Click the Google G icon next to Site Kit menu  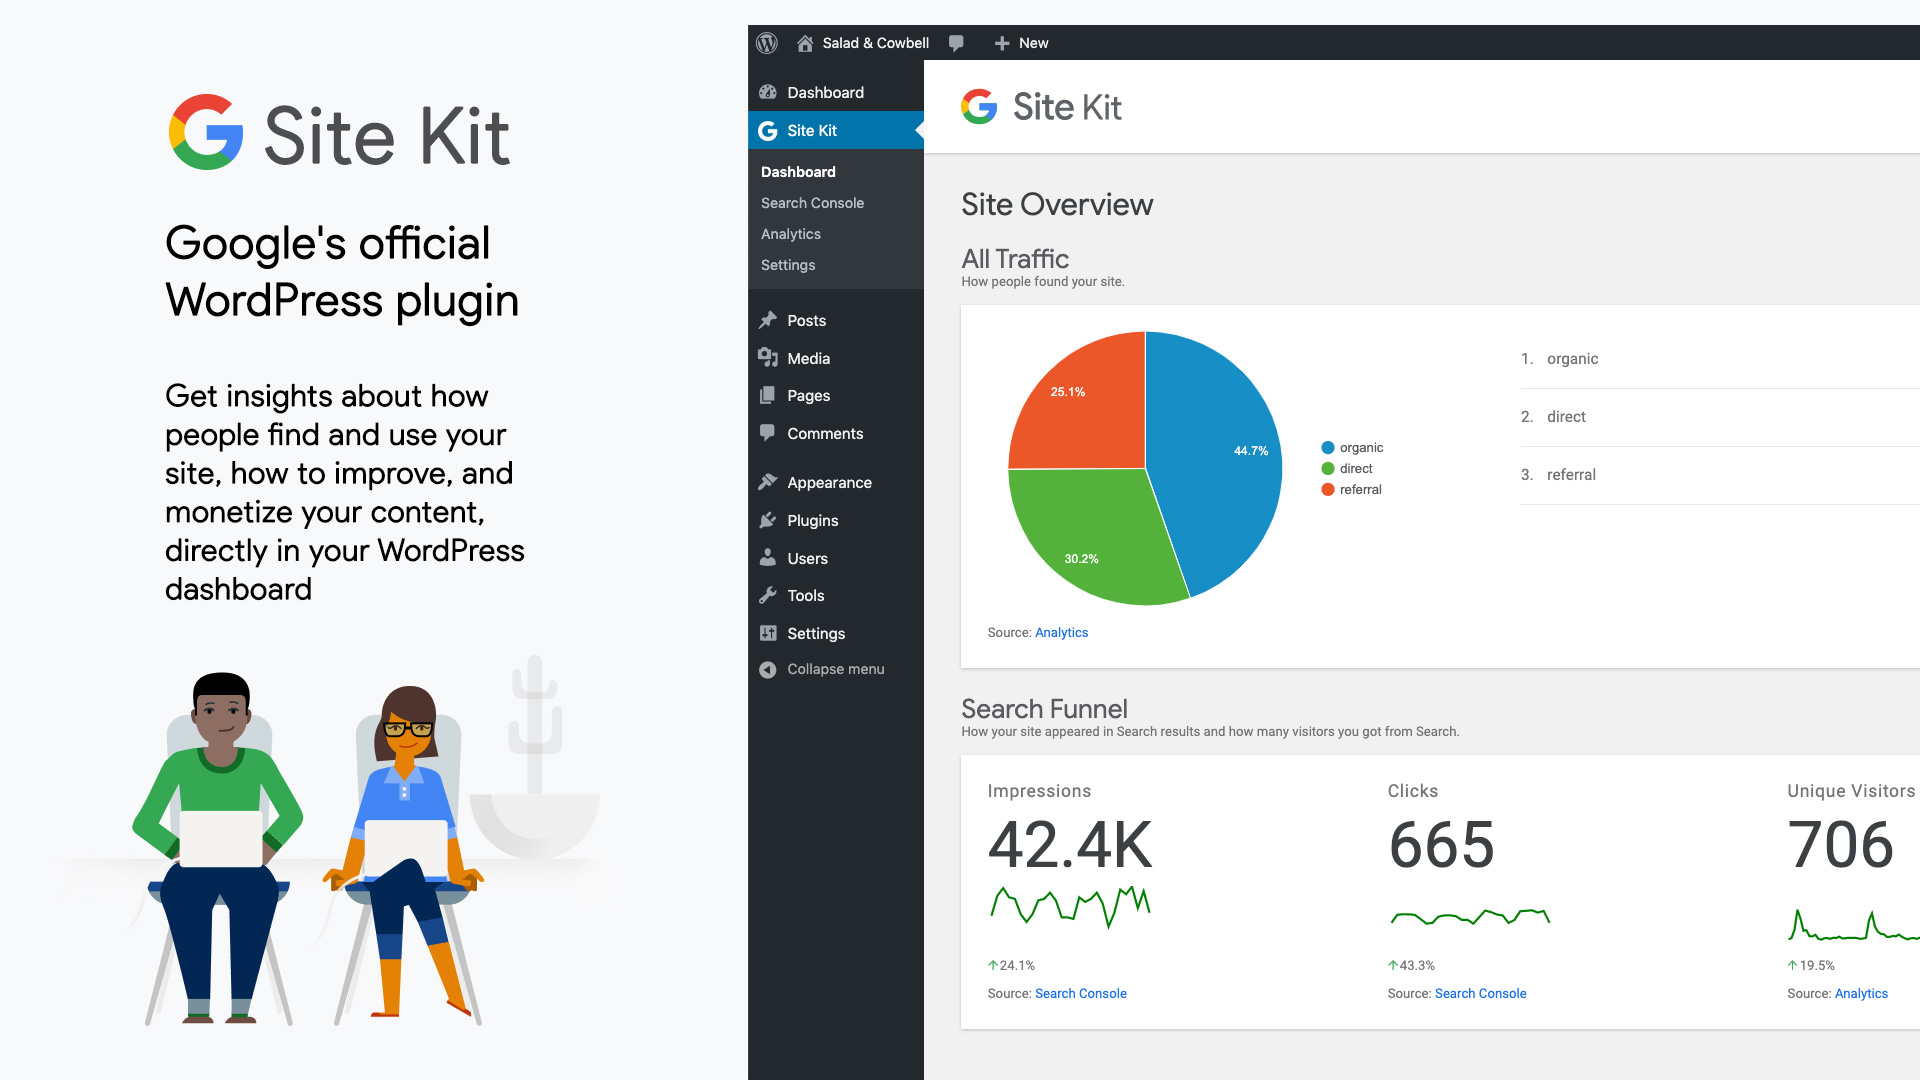[x=768, y=130]
